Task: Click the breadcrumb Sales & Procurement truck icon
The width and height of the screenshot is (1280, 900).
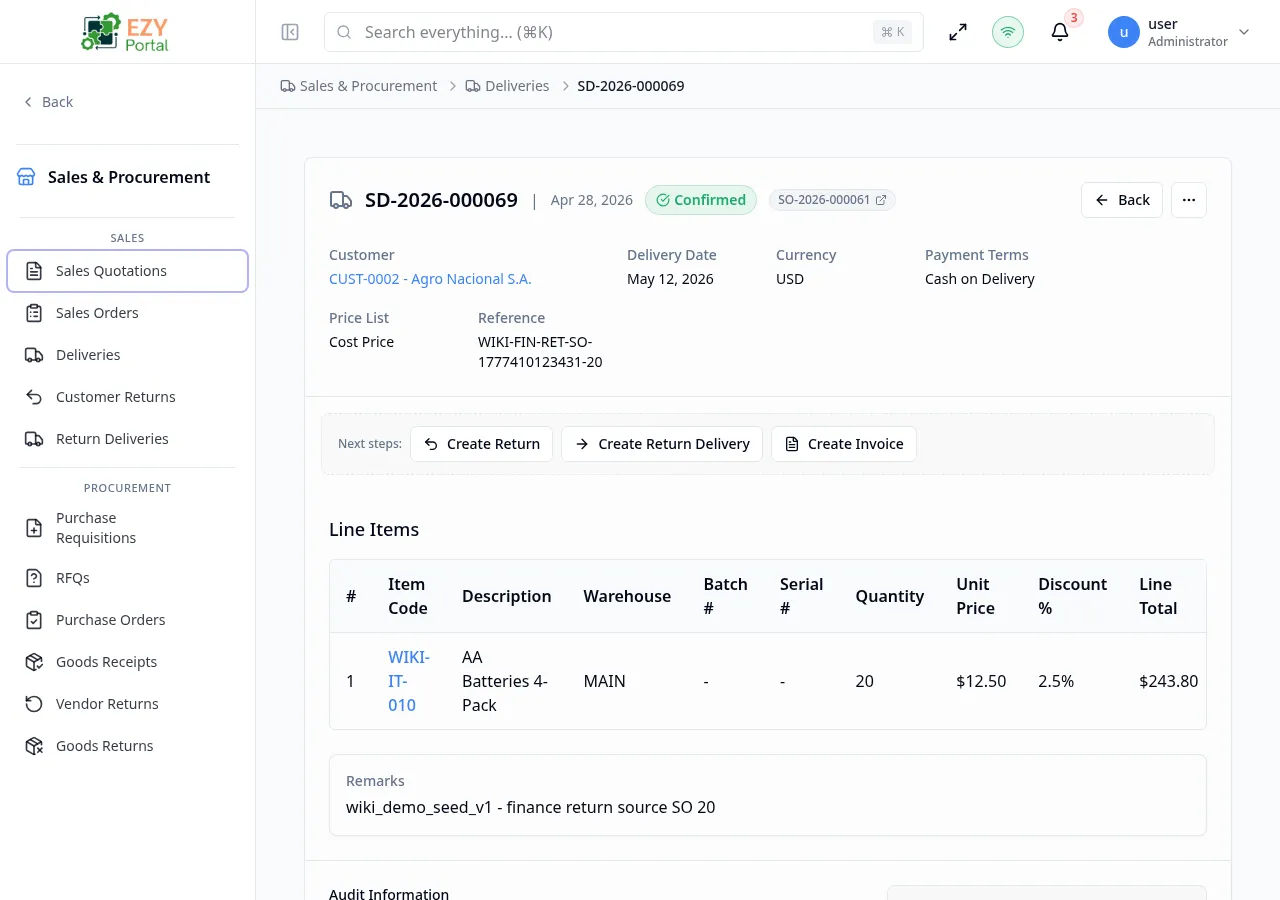Action: click(x=288, y=86)
